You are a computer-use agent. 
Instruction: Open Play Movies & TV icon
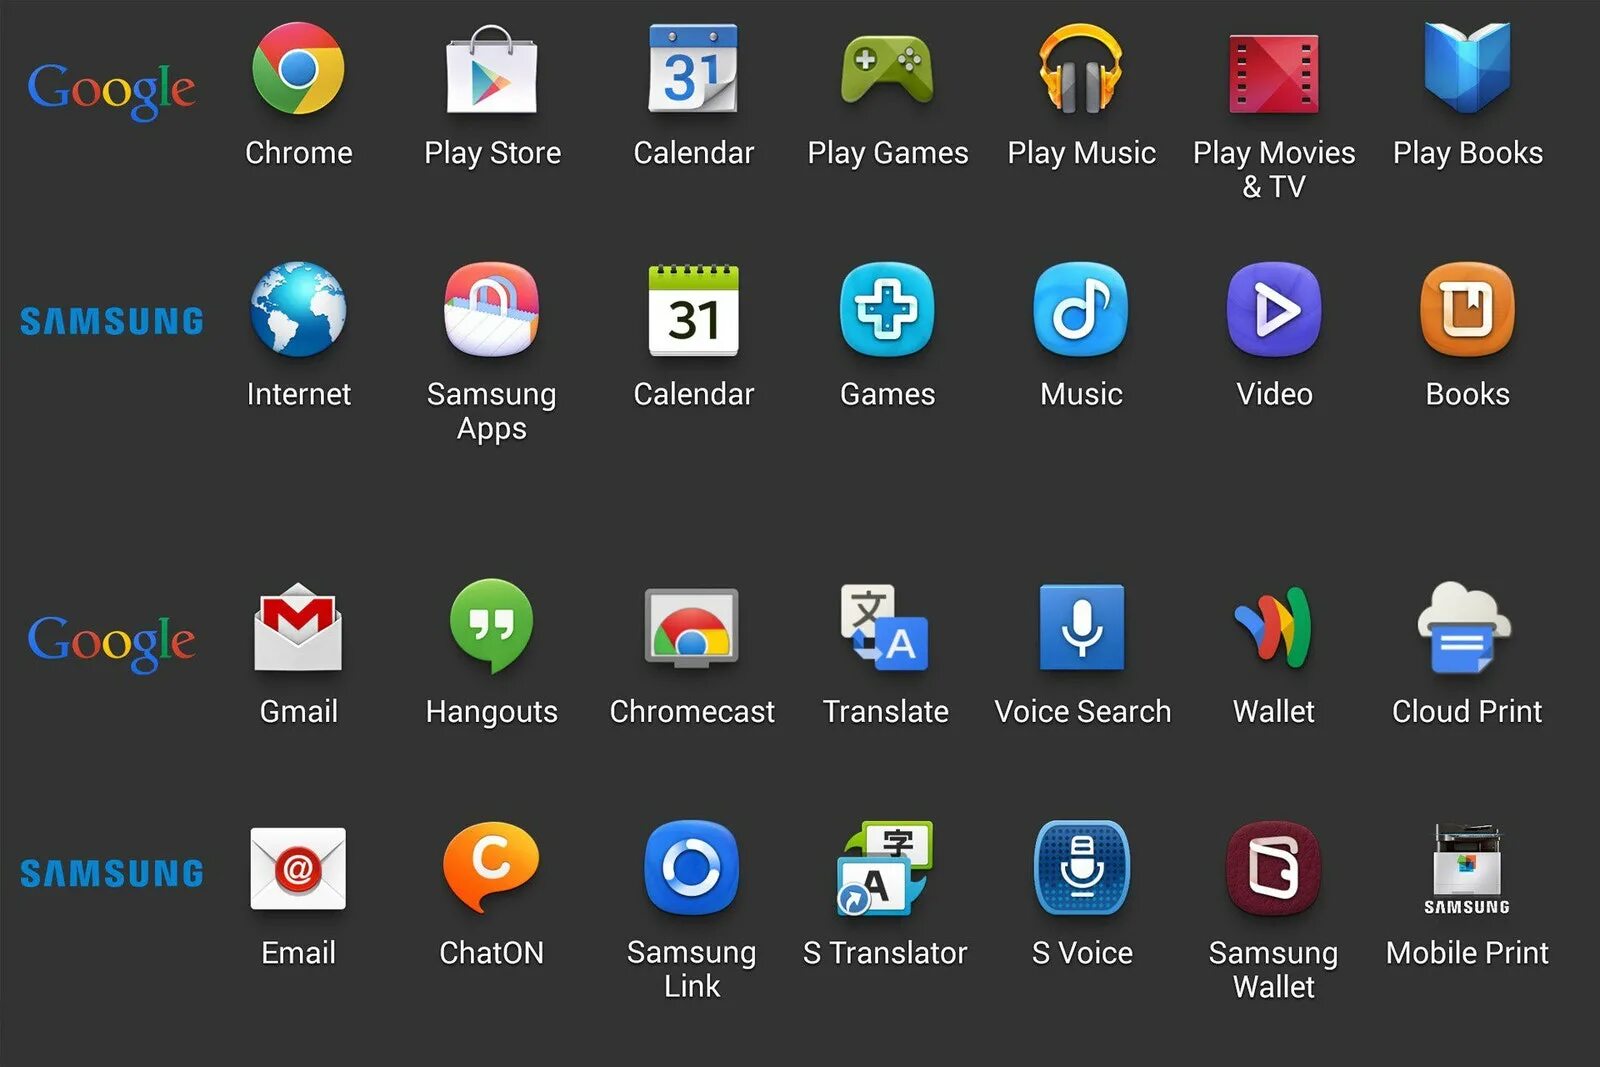tap(1273, 73)
